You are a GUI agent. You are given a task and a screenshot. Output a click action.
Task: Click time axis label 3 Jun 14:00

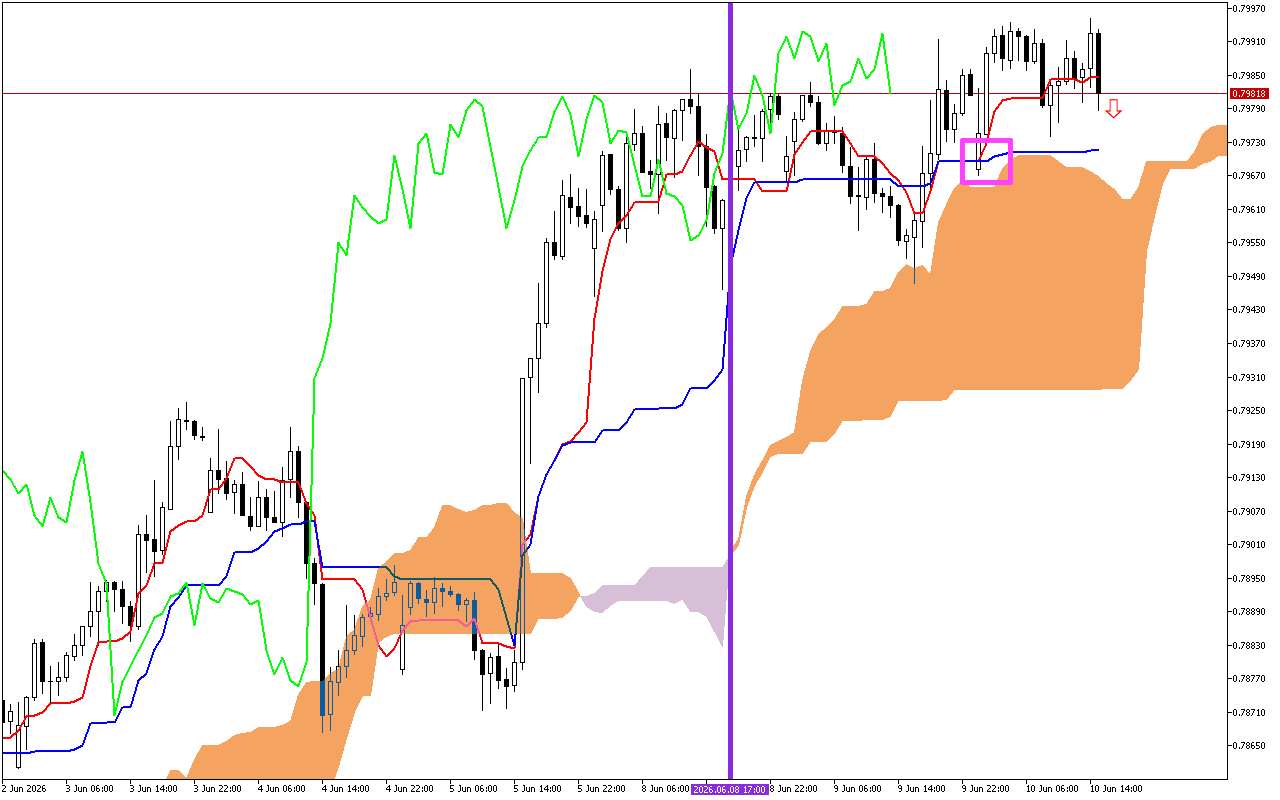click(153, 789)
